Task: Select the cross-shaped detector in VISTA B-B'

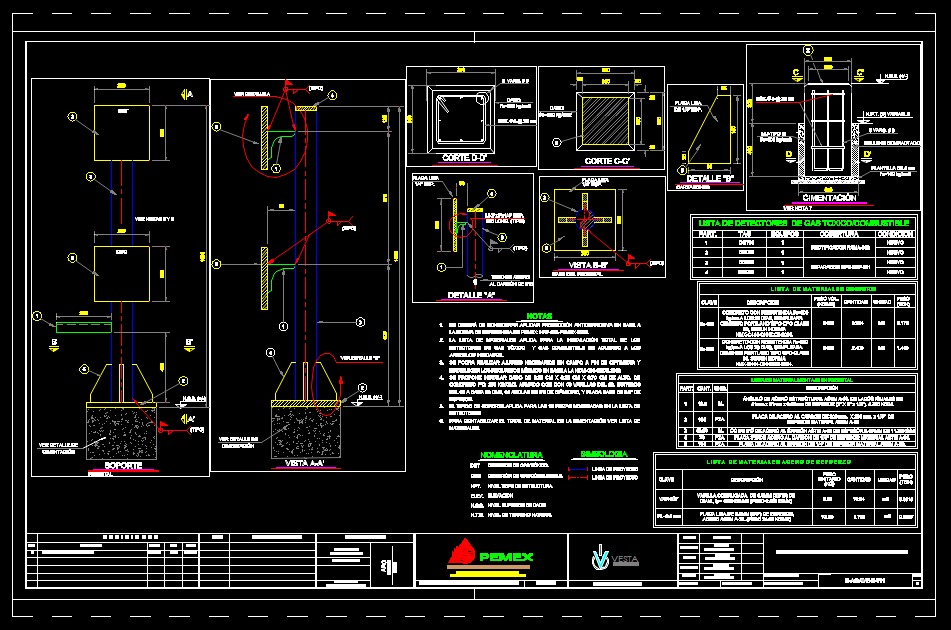Action: pyautogui.click(x=585, y=219)
